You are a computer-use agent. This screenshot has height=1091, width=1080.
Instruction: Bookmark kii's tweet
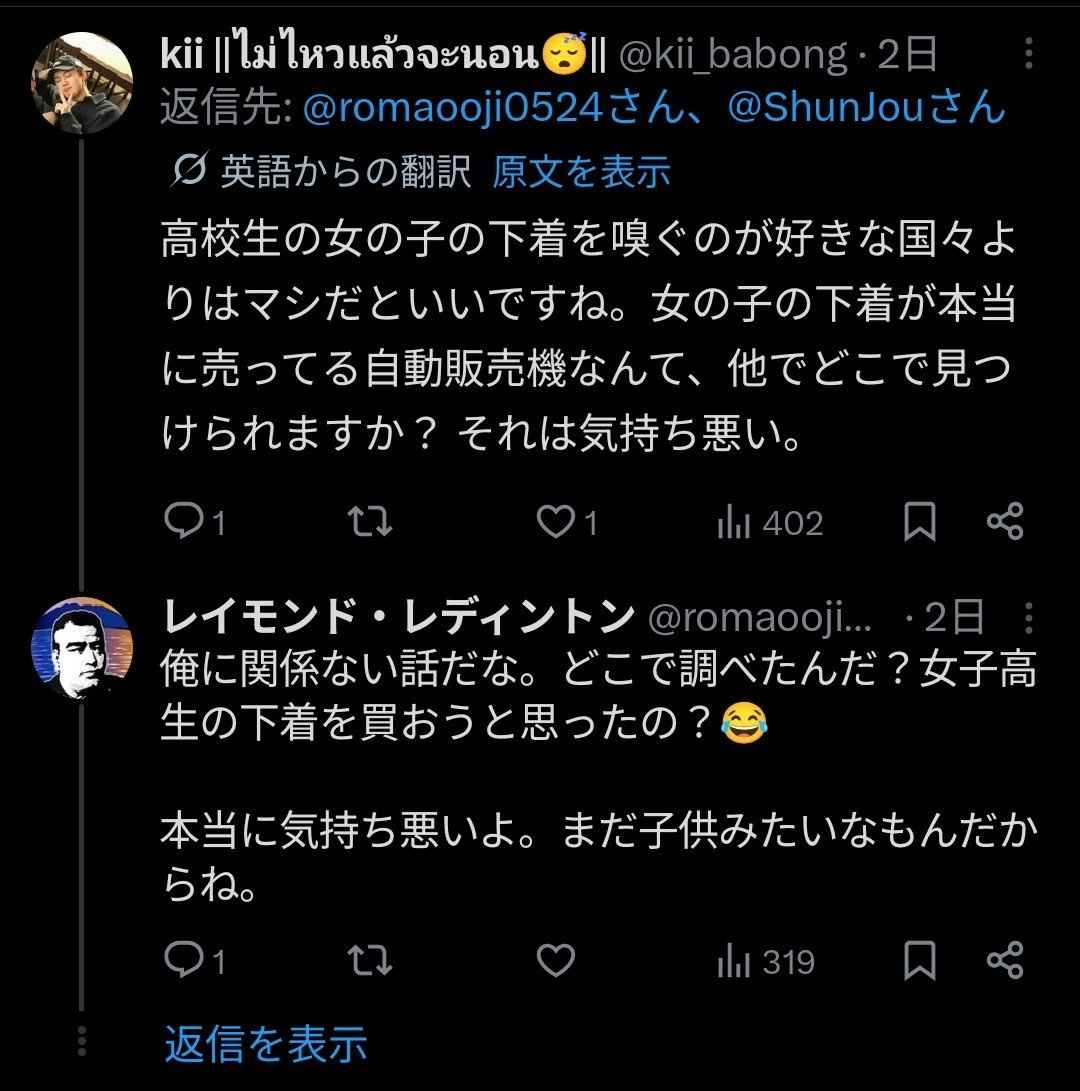[919, 522]
